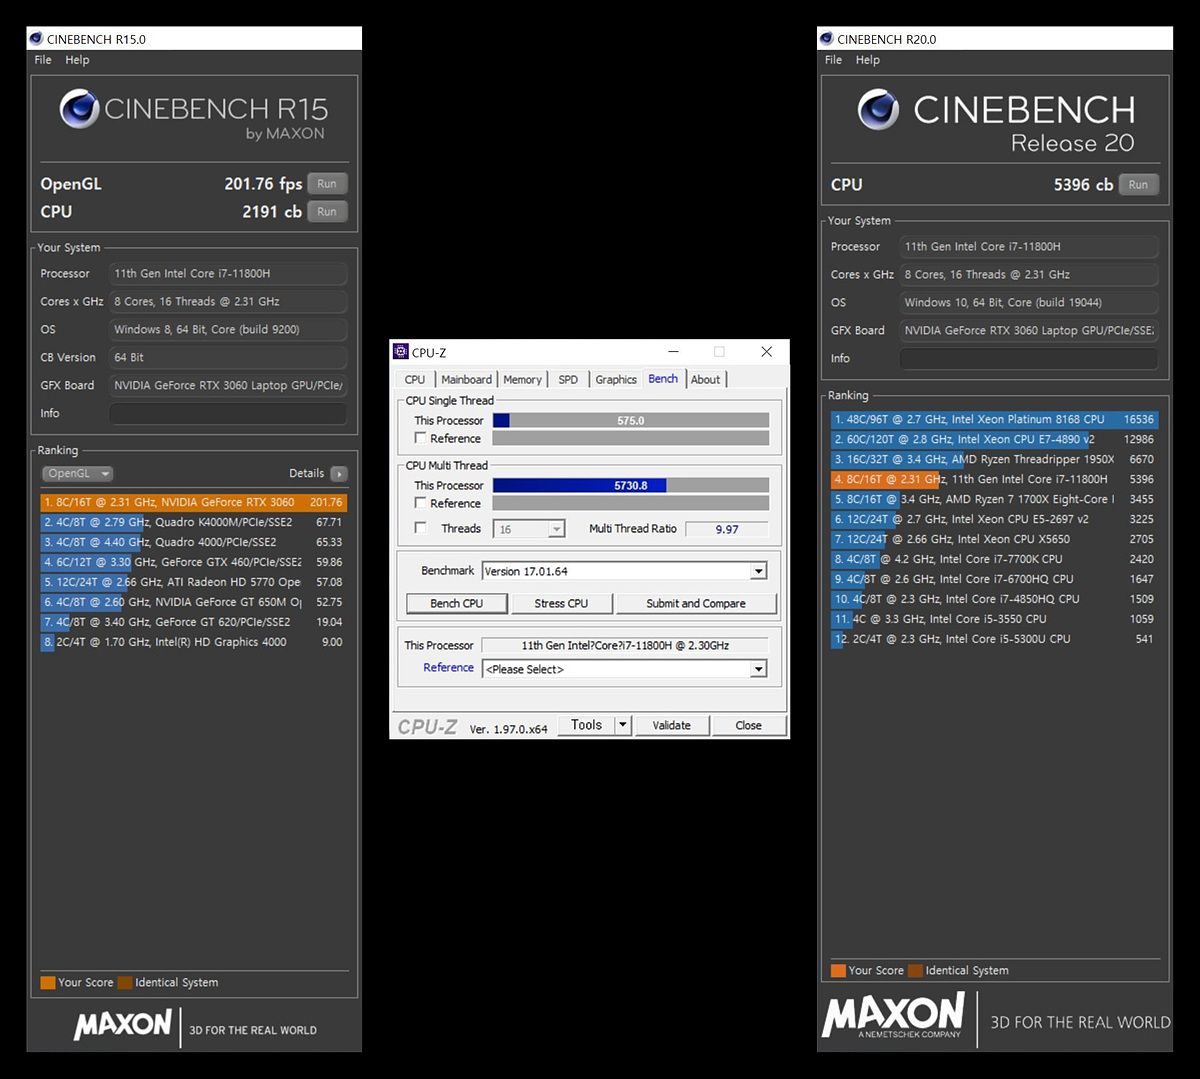Select R15 ranking row GeForce GT 620
The height and width of the screenshot is (1079, 1200).
(x=194, y=622)
